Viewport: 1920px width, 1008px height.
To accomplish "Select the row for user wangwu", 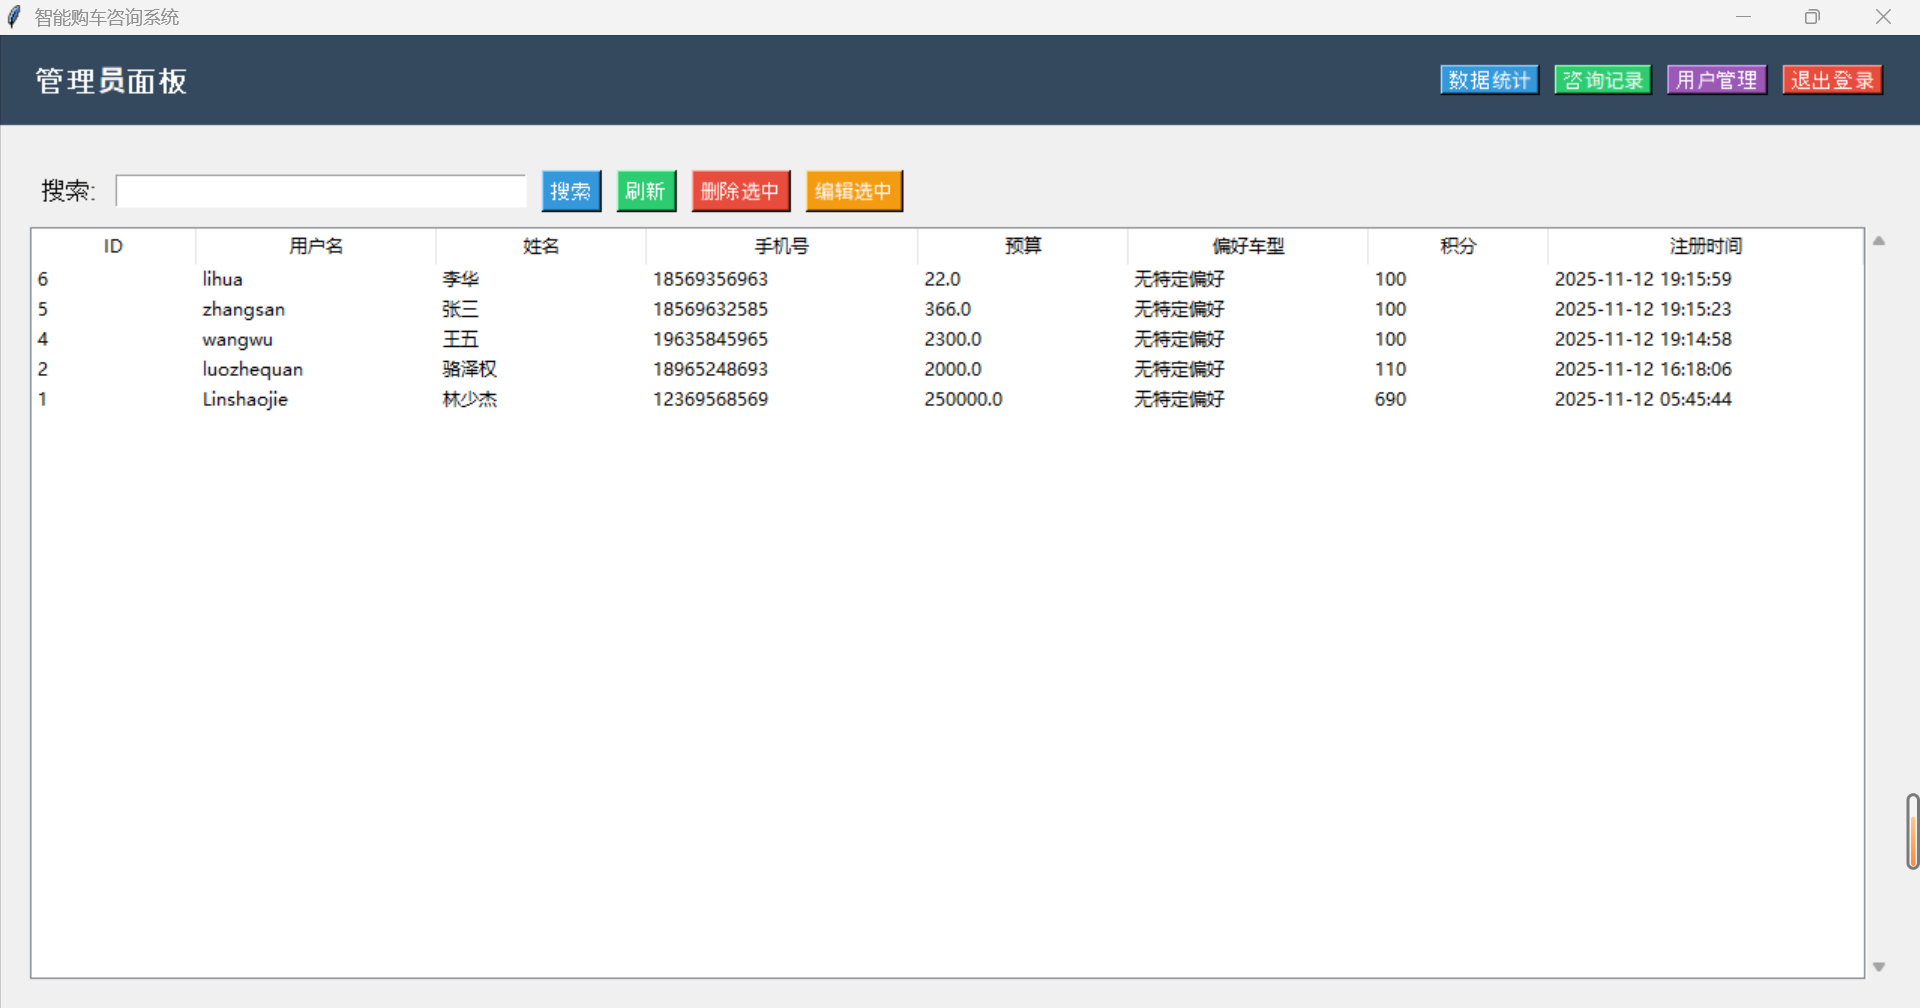I will point(947,339).
